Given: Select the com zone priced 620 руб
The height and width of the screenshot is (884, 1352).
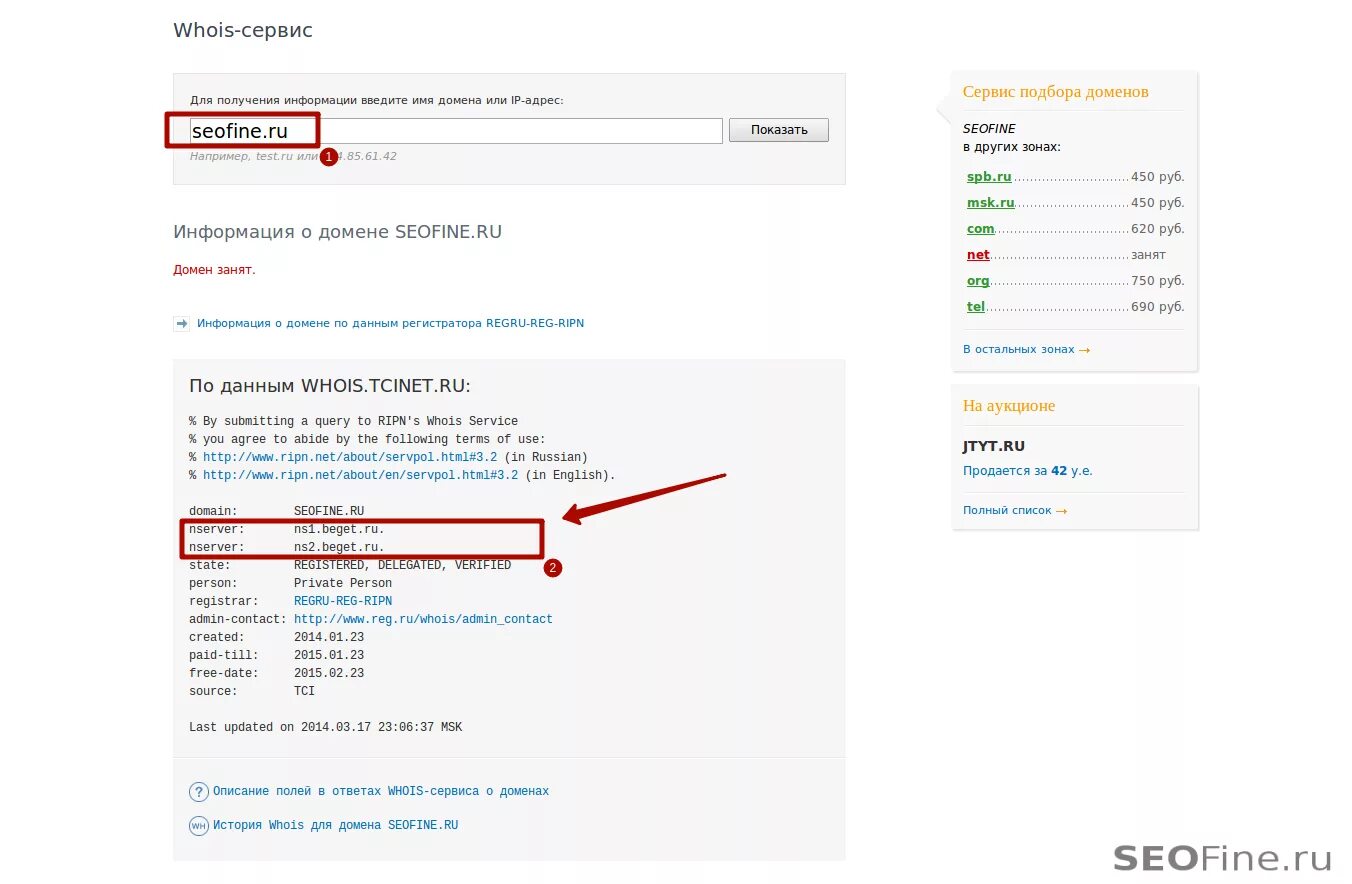Looking at the screenshot, I should pyautogui.click(x=979, y=228).
